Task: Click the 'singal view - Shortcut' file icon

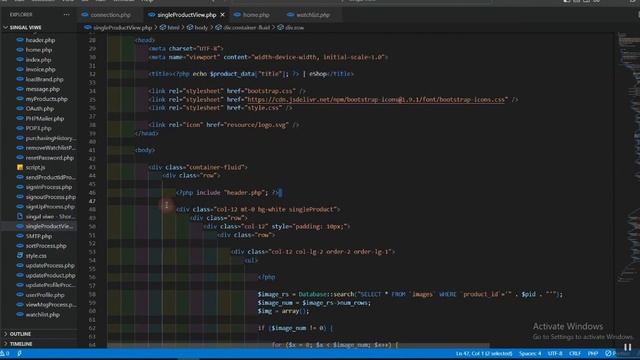Action: coord(20,216)
